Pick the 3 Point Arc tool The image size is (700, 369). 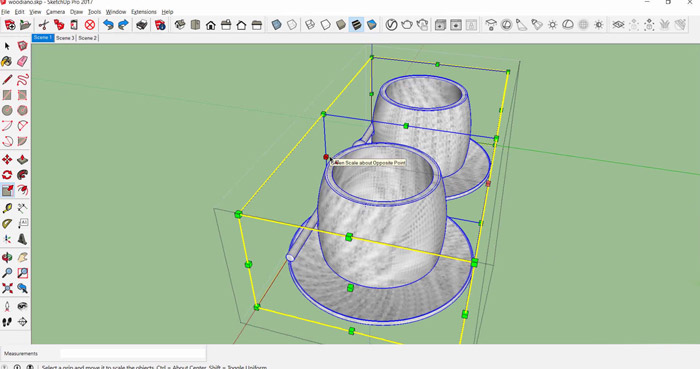7,141
